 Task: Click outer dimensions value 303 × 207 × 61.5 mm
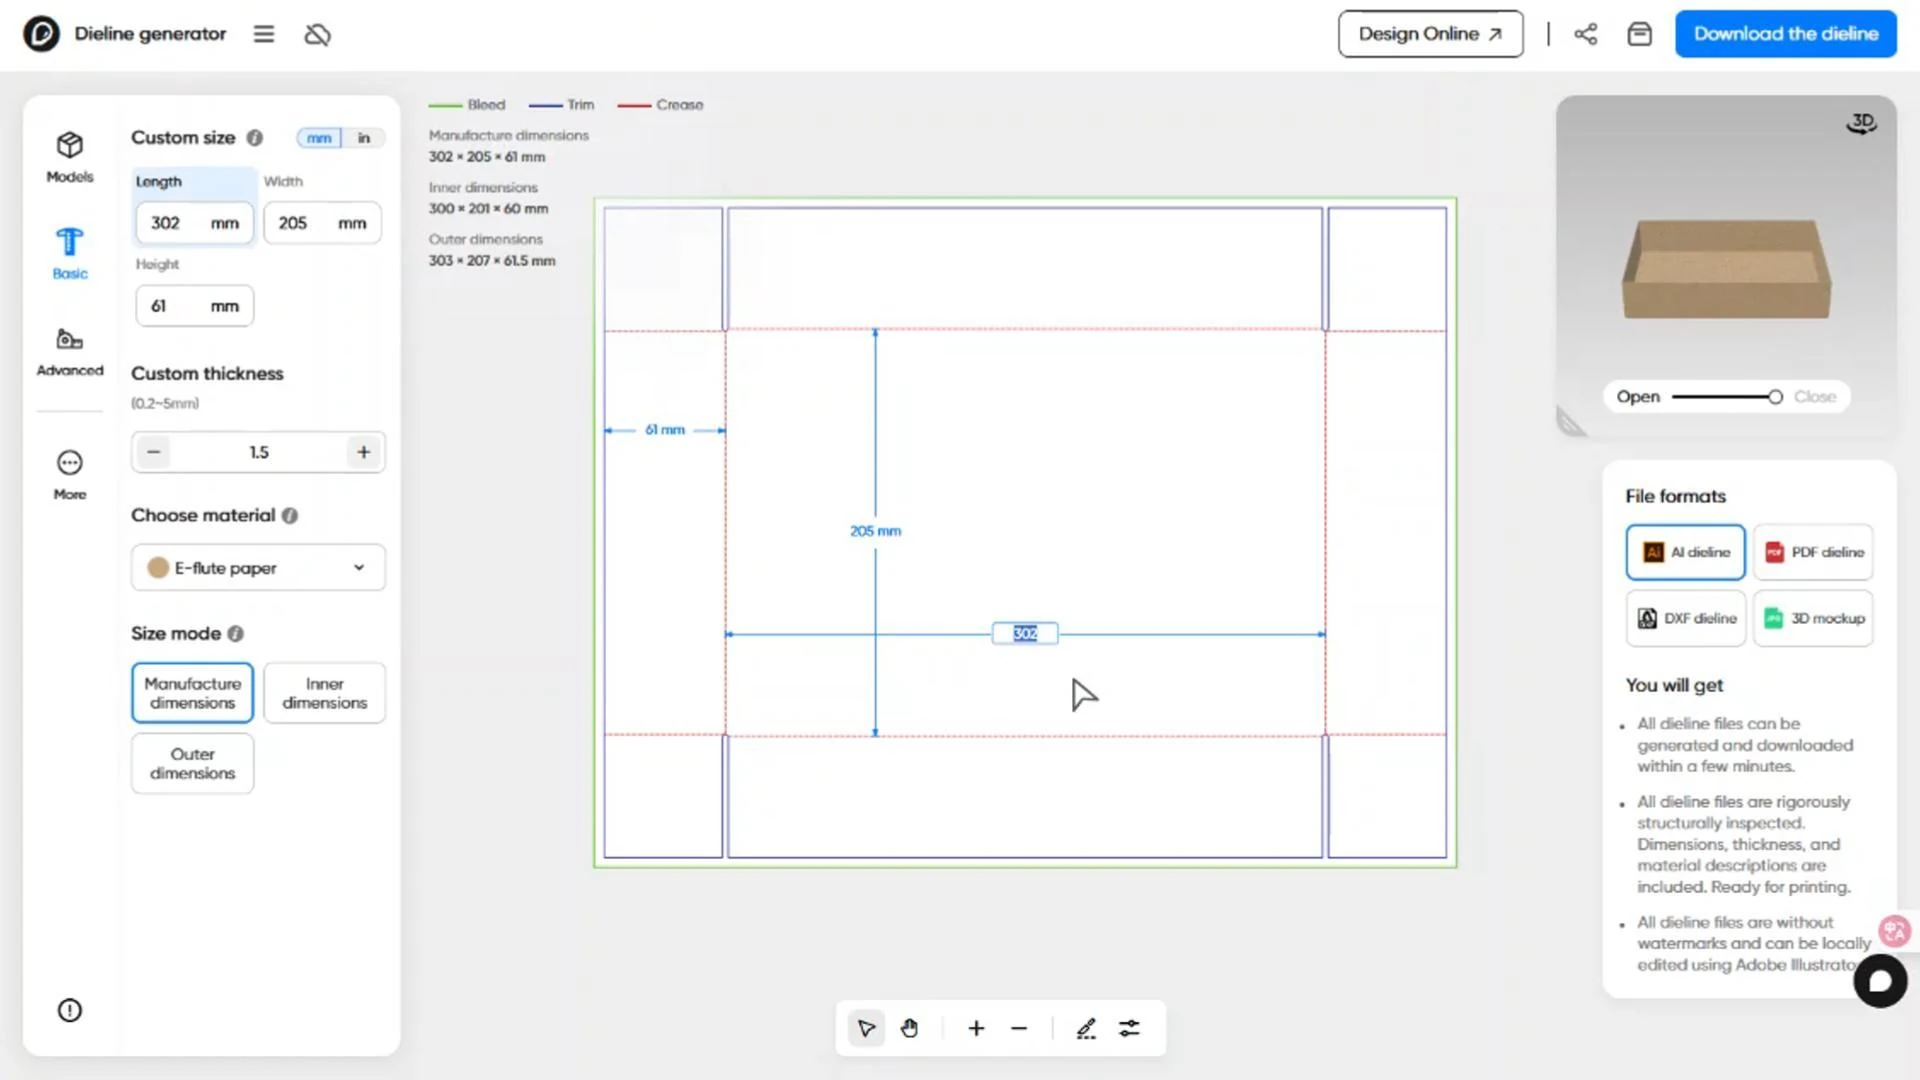pyautogui.click(x=492, y=261)
